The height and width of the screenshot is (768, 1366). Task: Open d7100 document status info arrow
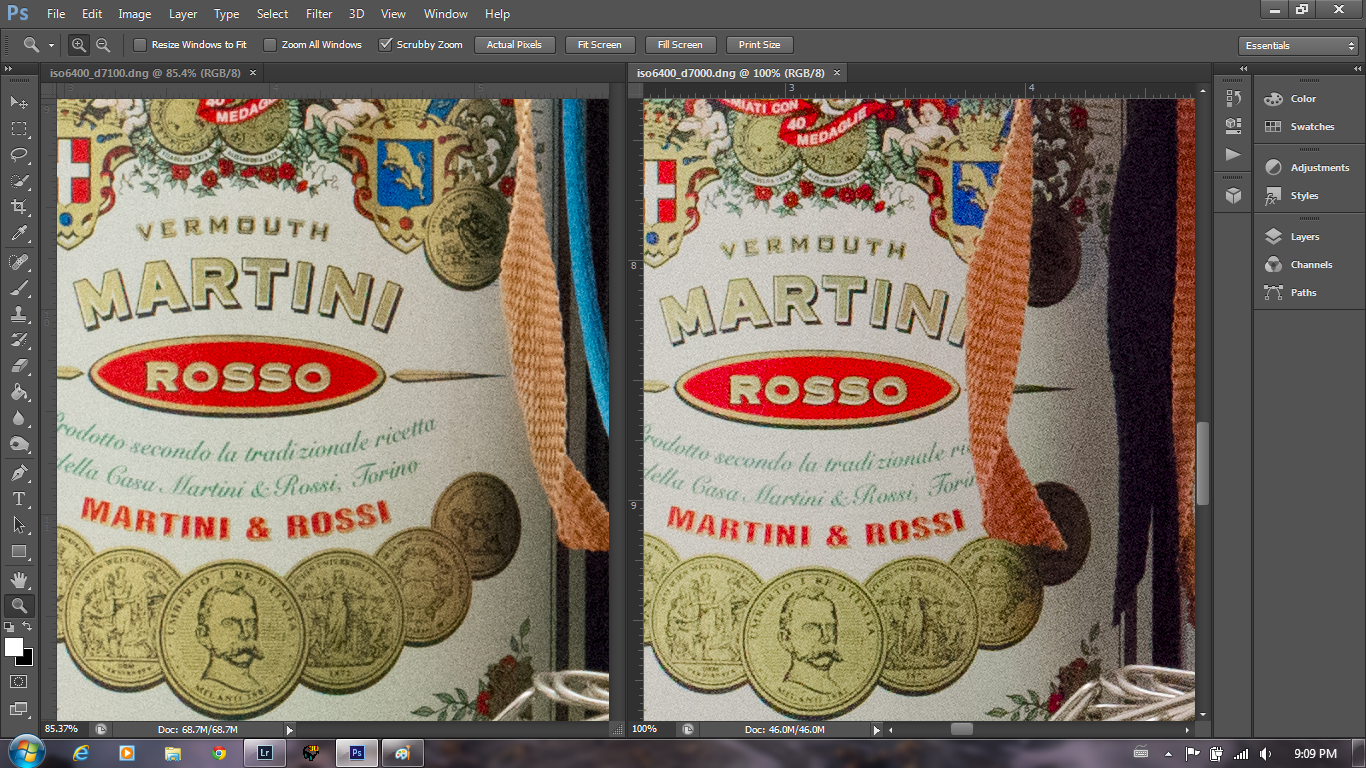tap(290, 730)
